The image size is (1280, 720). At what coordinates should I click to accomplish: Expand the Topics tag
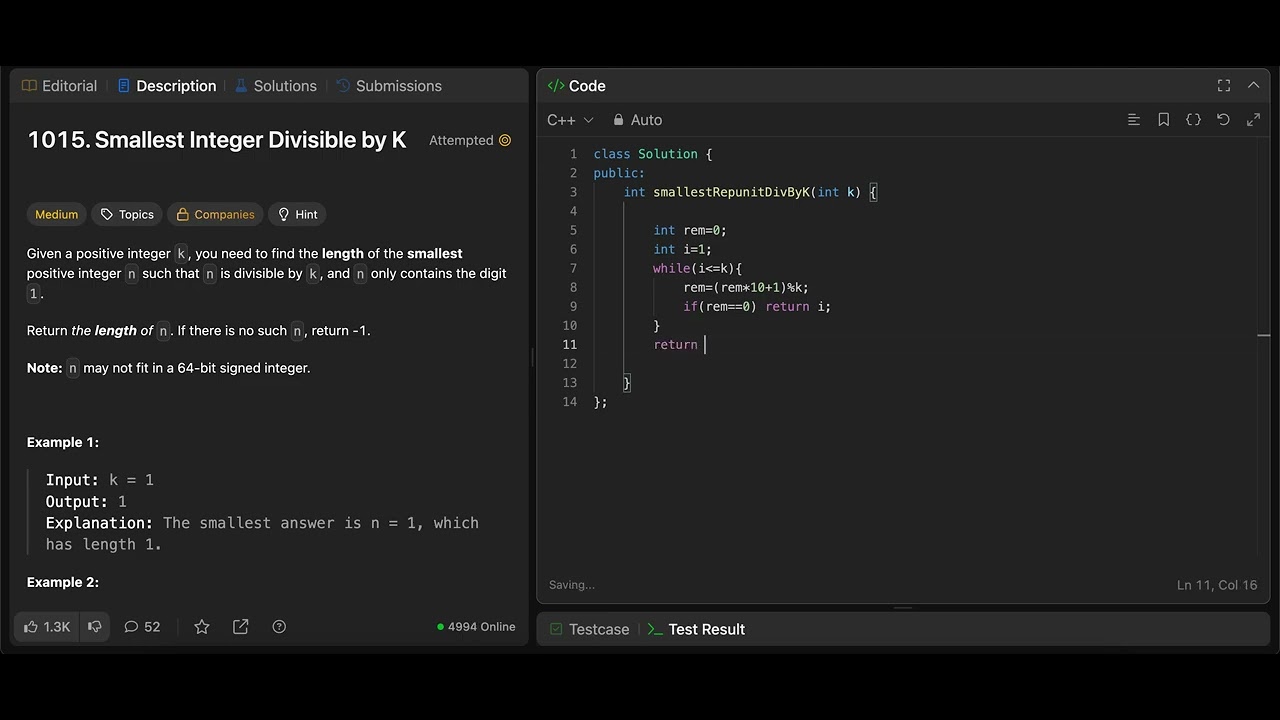click(x=127, y=214)
